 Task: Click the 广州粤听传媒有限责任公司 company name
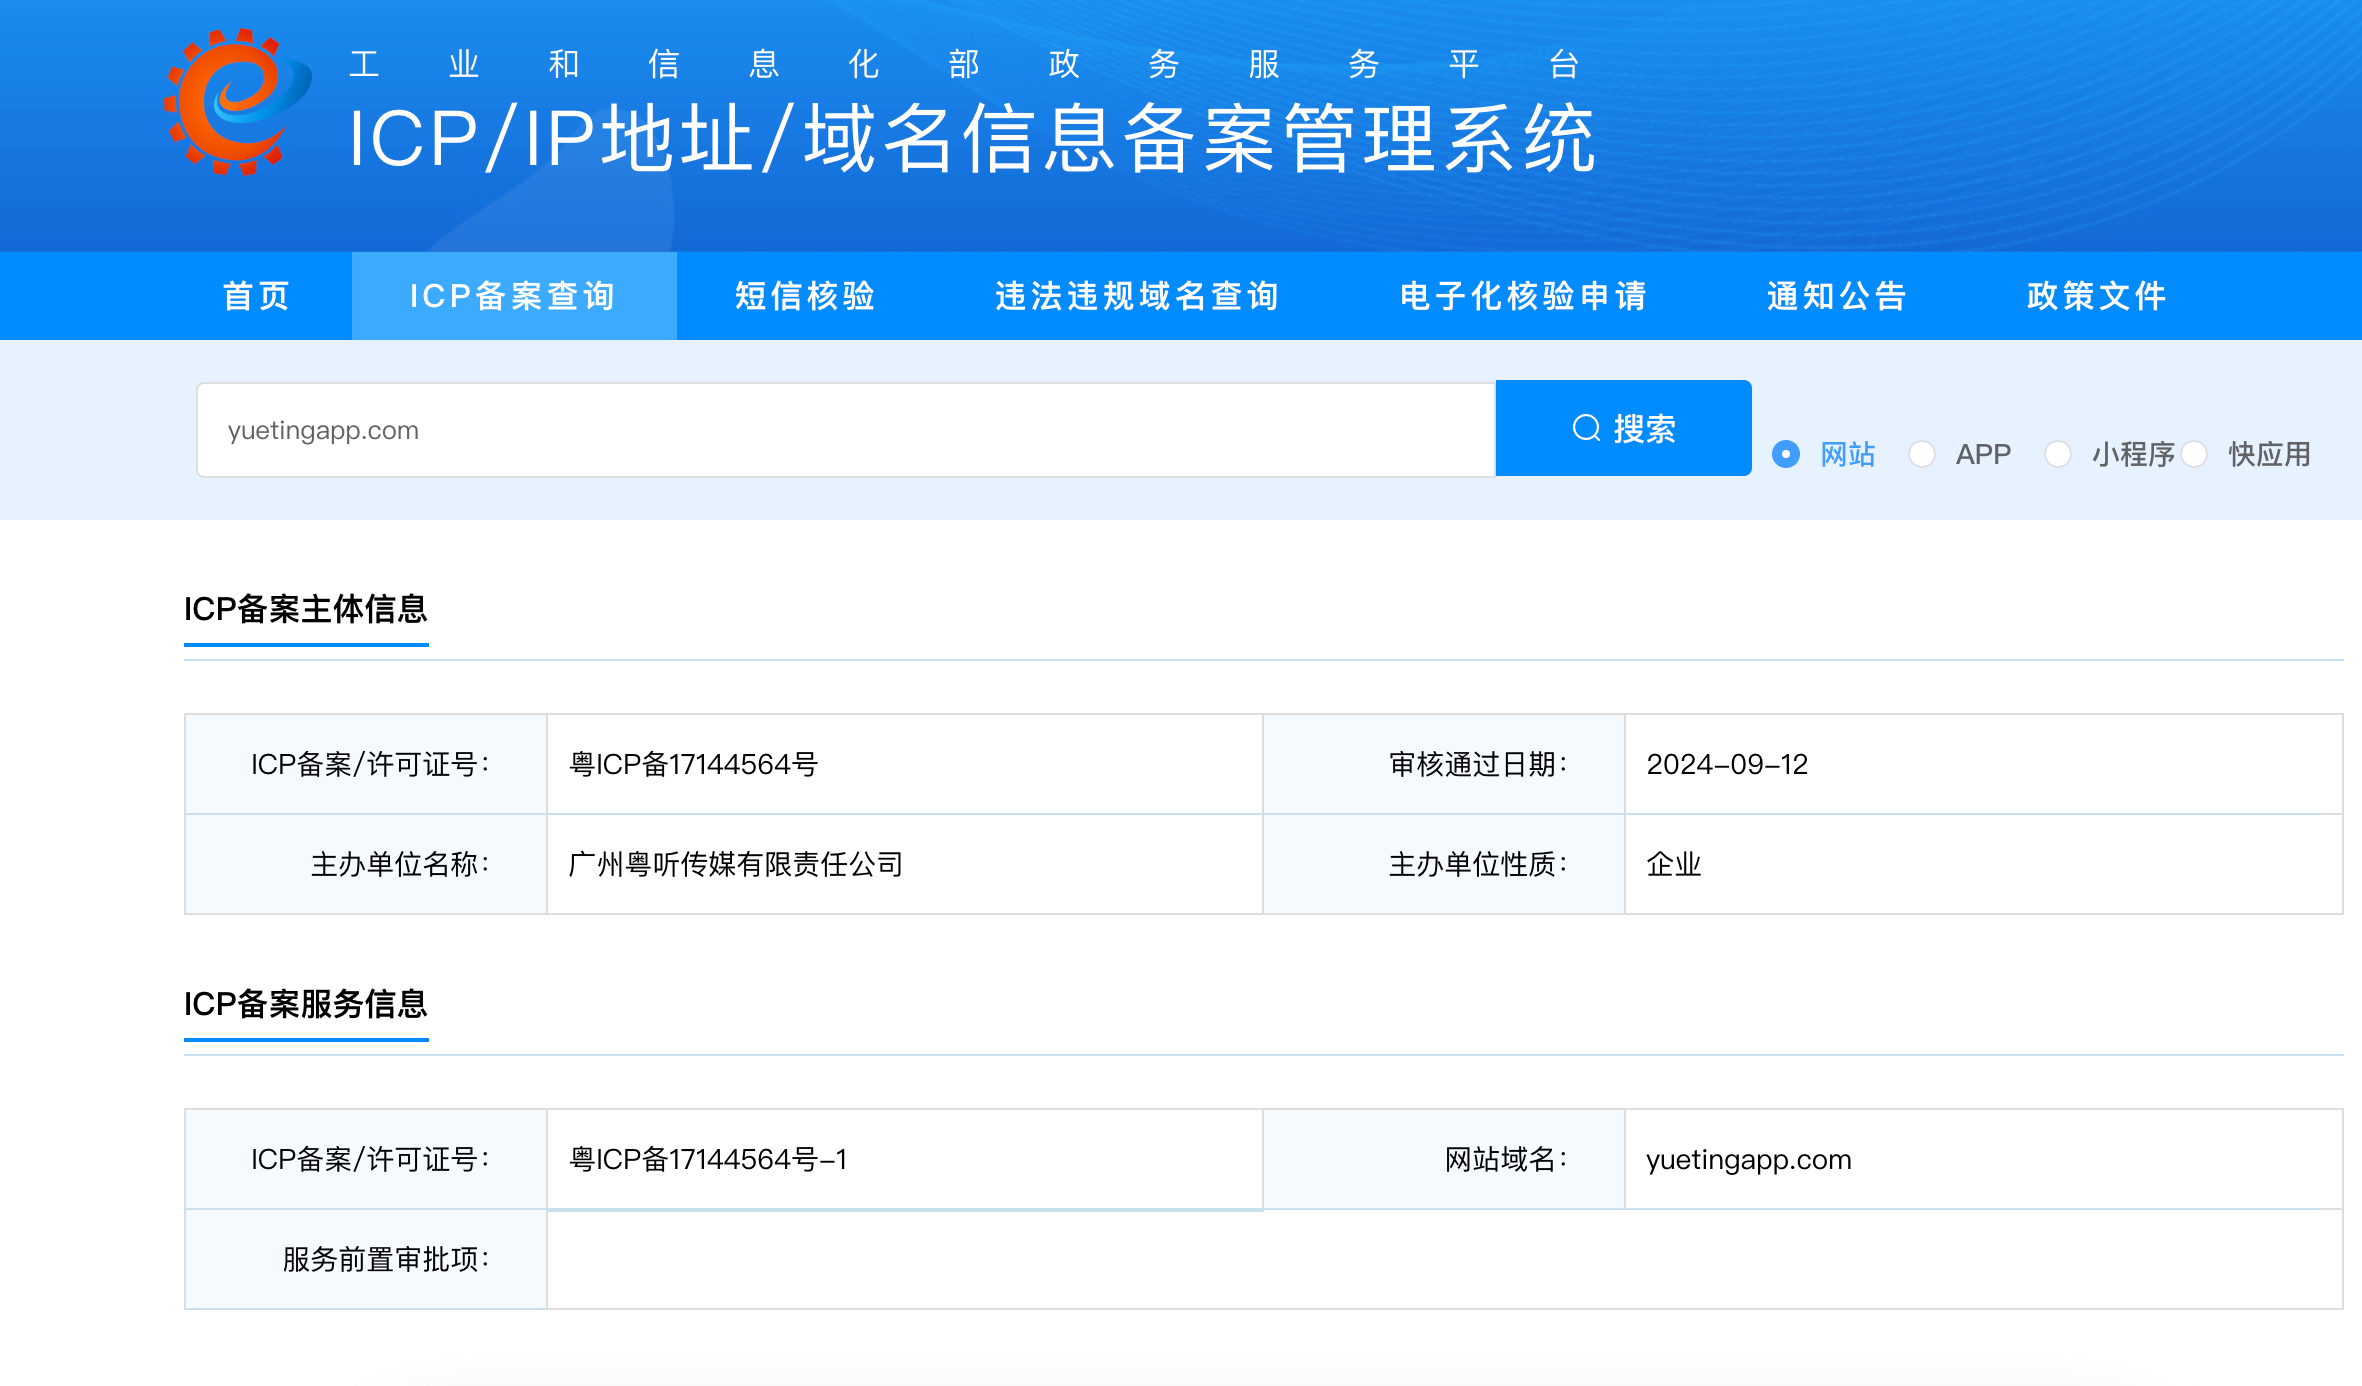[x=736, y=864]
